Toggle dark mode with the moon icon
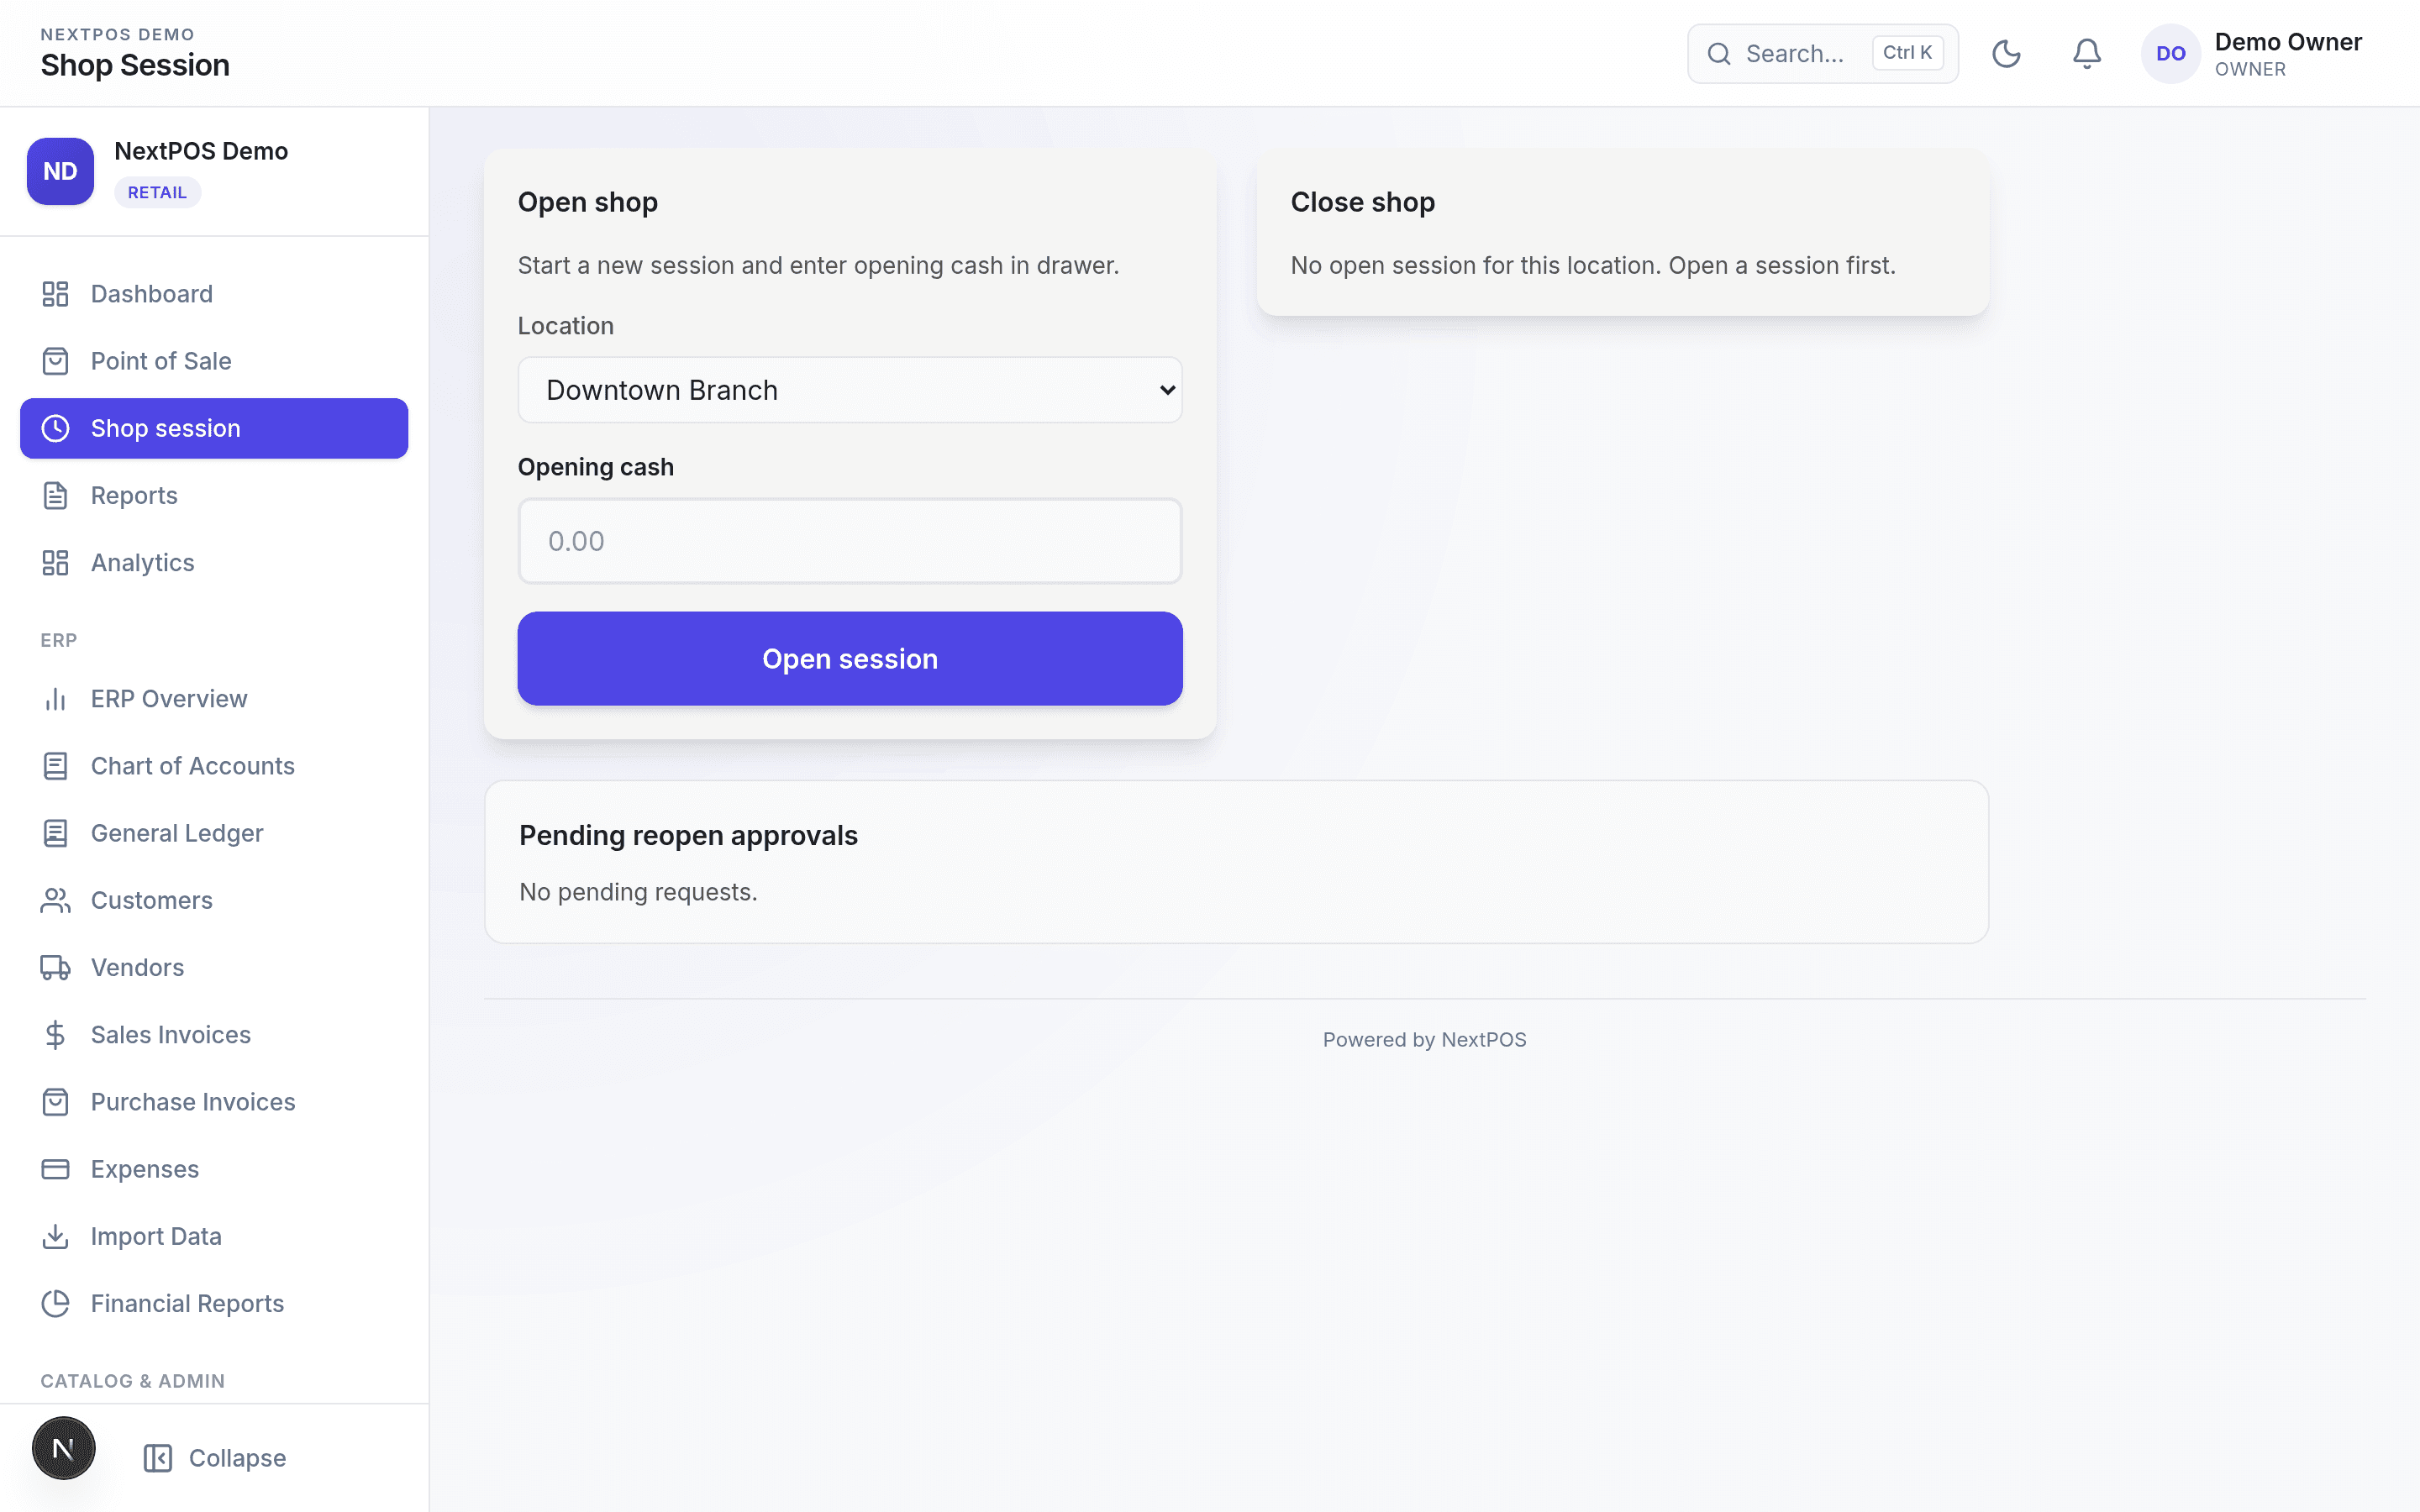This screenshot has height=1512, width=2420. tap(2006, 54)
